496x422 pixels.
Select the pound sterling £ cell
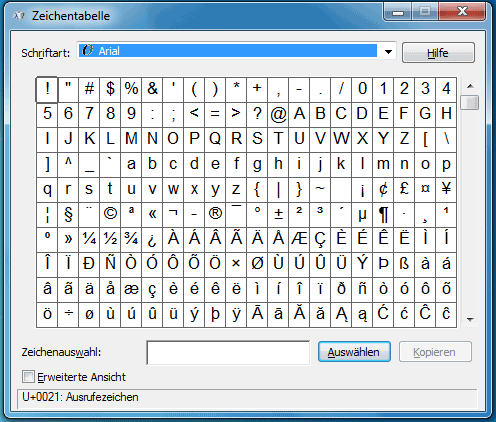[404, 190]
